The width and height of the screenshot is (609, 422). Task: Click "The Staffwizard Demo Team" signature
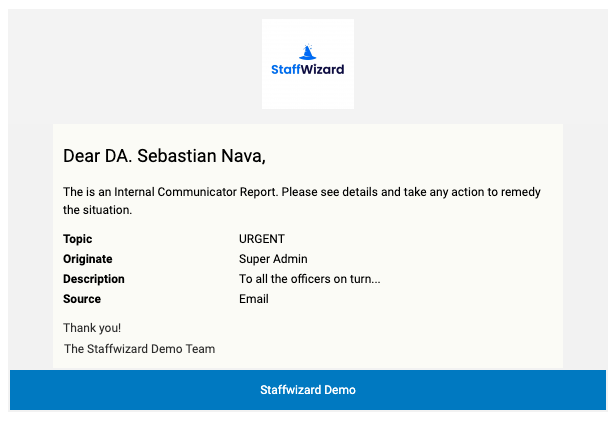[x=139, y=349]
